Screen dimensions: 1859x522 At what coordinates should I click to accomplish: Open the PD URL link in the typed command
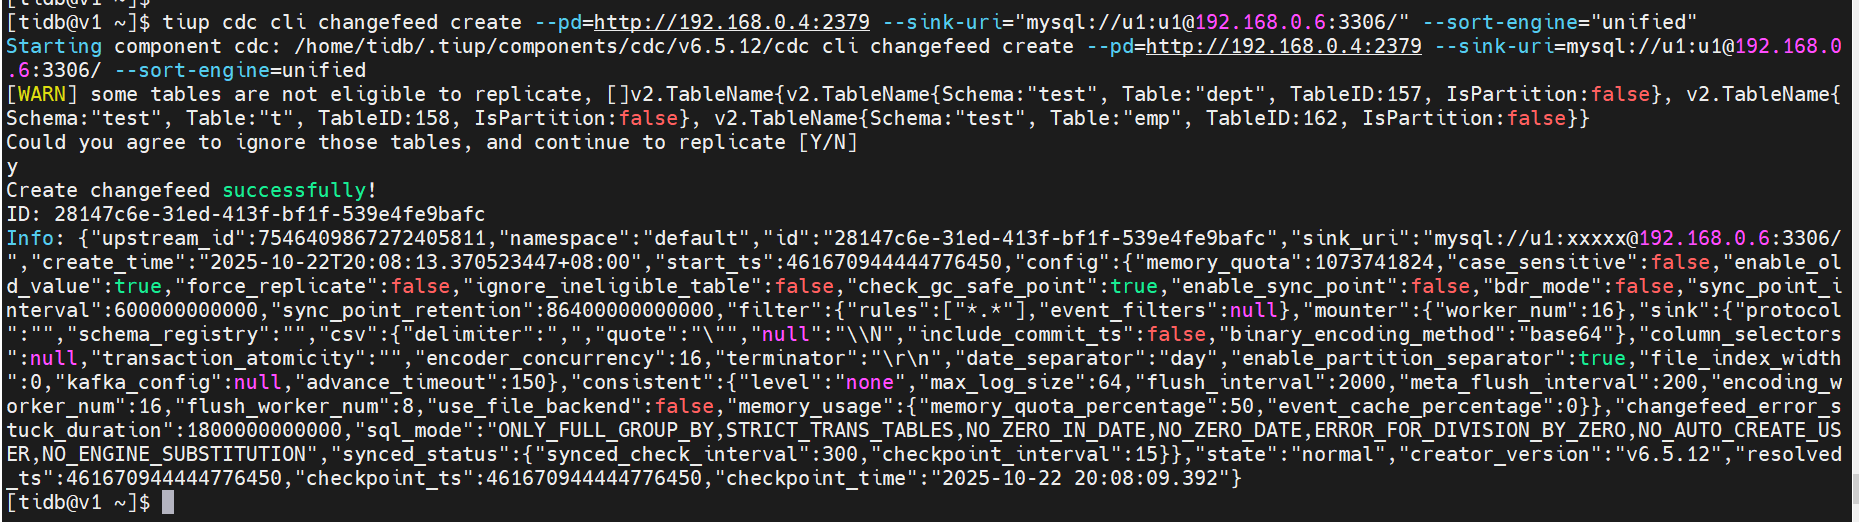pyautogui.click(x=731, y=22)
